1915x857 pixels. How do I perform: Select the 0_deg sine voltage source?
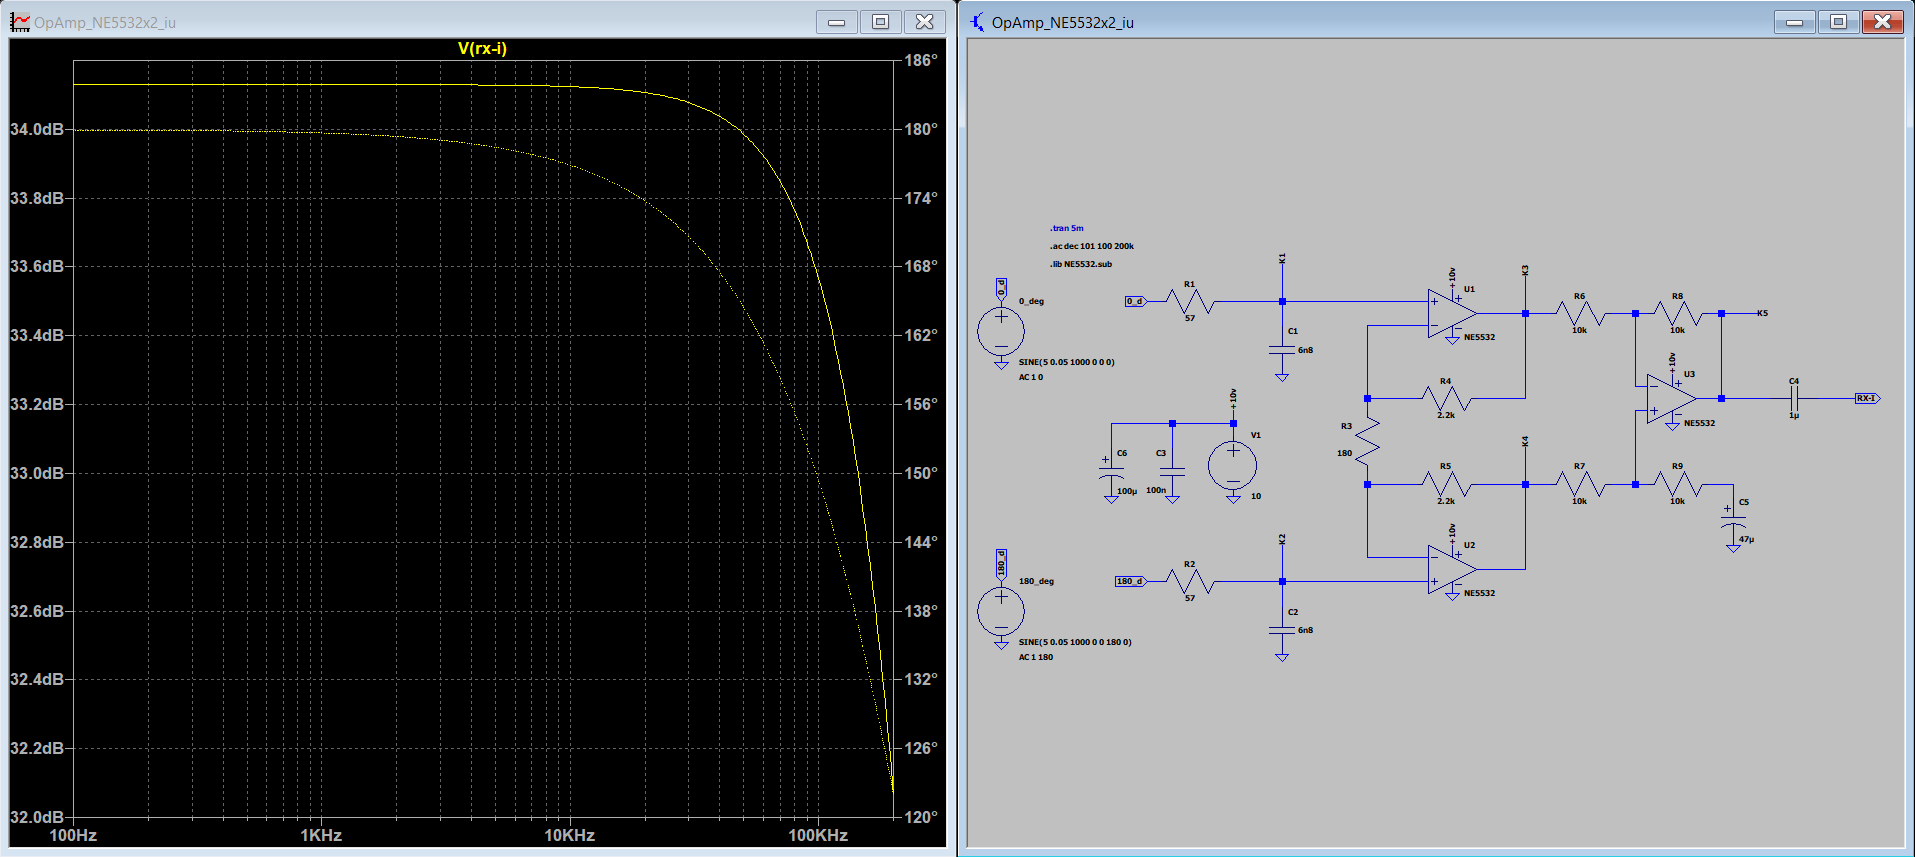[1001, 331]
